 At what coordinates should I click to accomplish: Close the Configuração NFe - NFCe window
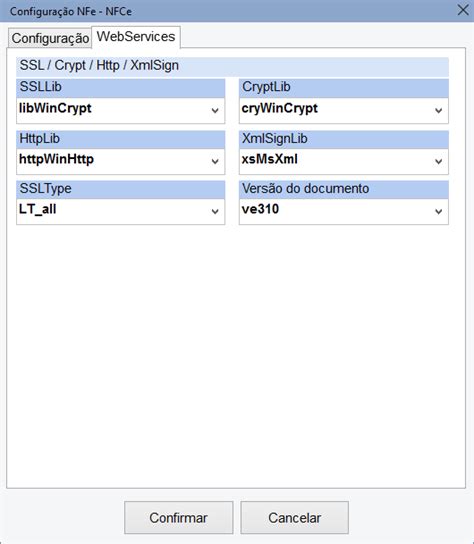point(463,10)
